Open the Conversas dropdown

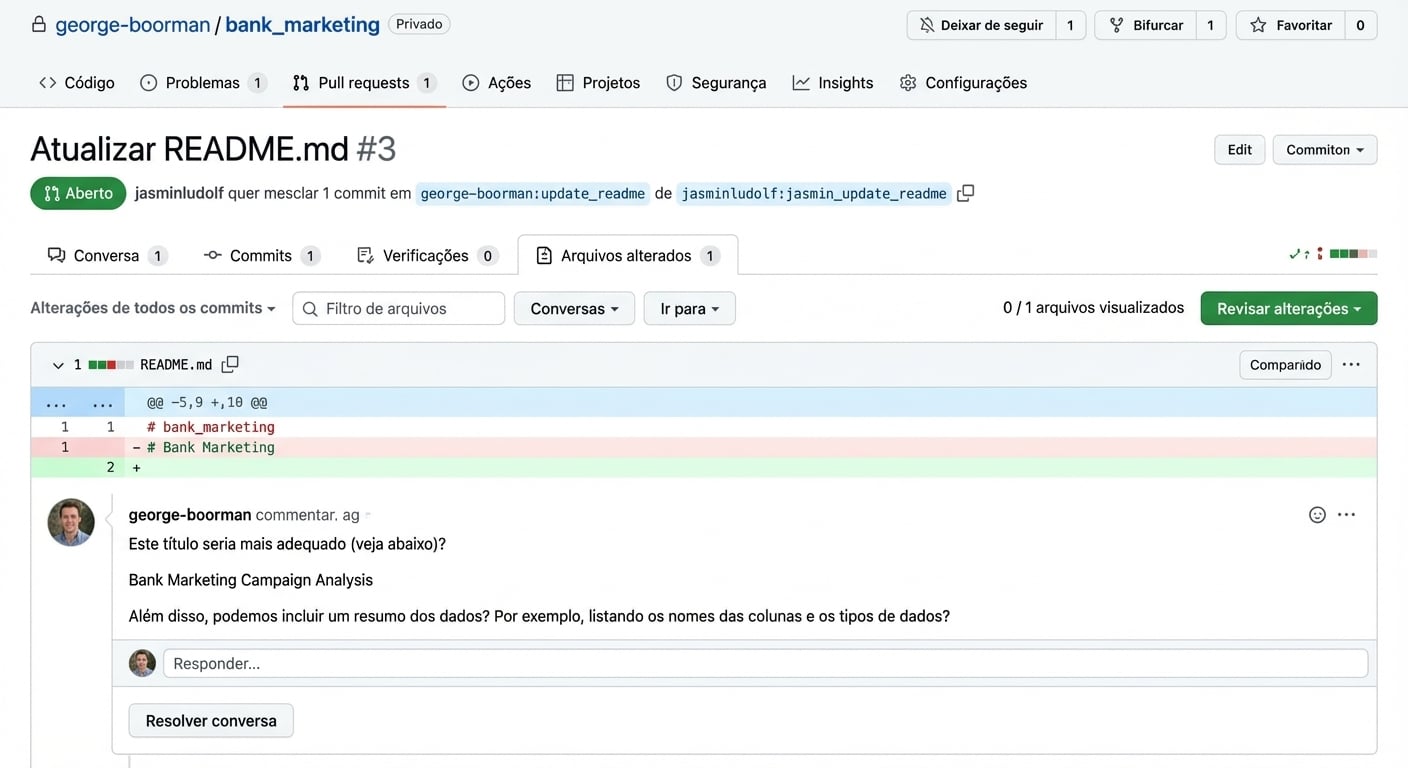pos(574,308)
